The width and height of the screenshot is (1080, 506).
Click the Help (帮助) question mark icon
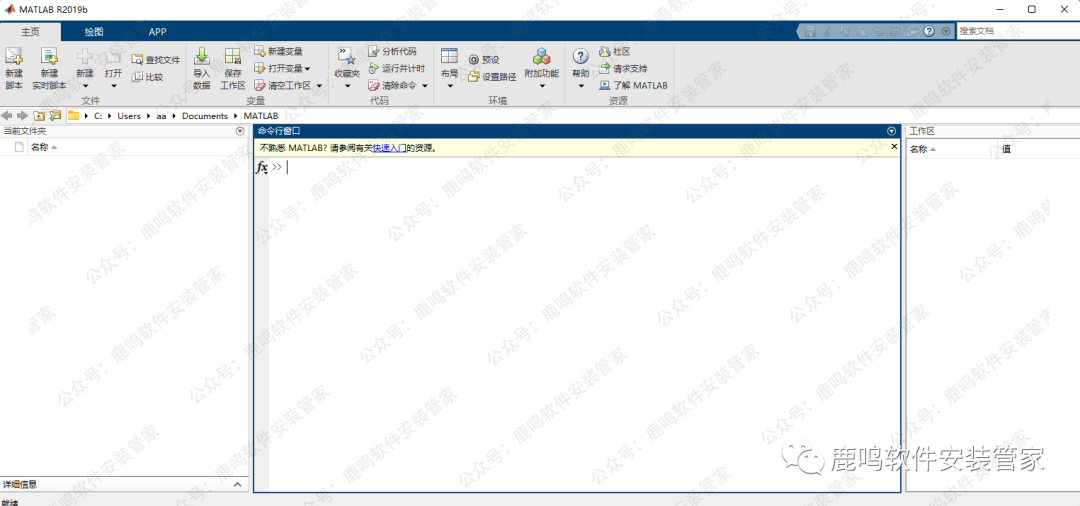pos(581,56)
